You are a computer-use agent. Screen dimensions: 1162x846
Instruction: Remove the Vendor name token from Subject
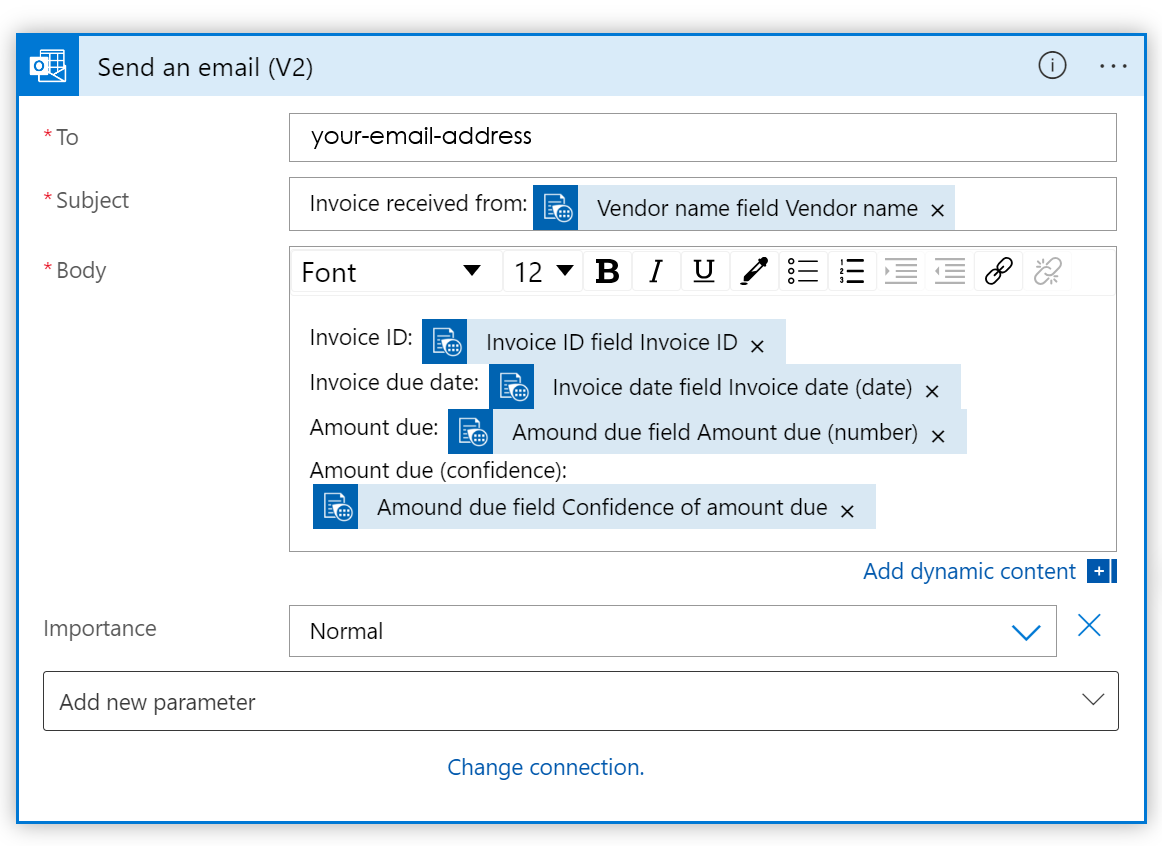pos(937,210)
